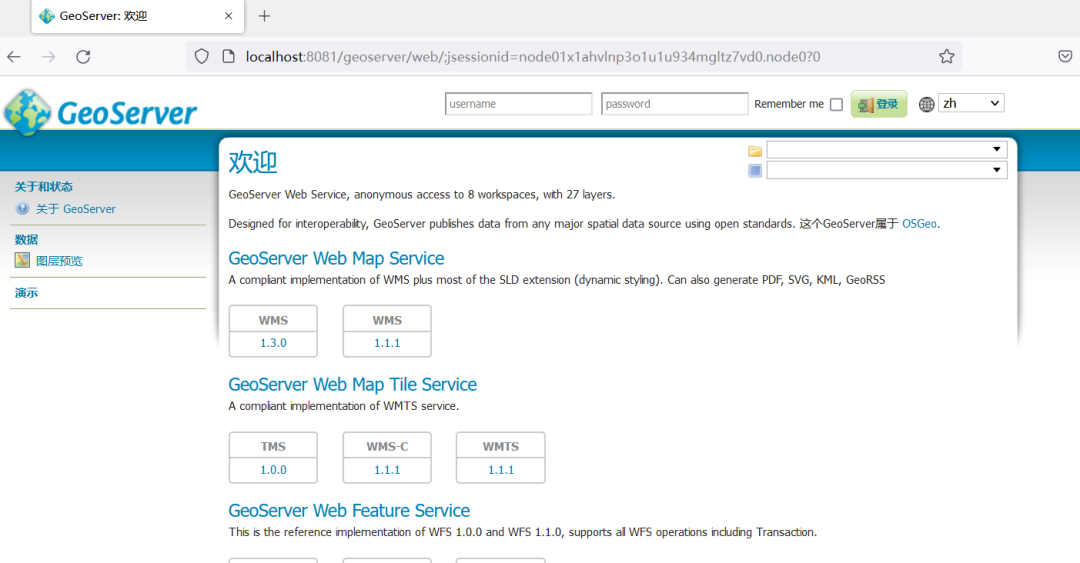The width and height of the screenshot is (1080, 563).
Task: Click the workspace folder icon
Action: click(755, 151)
